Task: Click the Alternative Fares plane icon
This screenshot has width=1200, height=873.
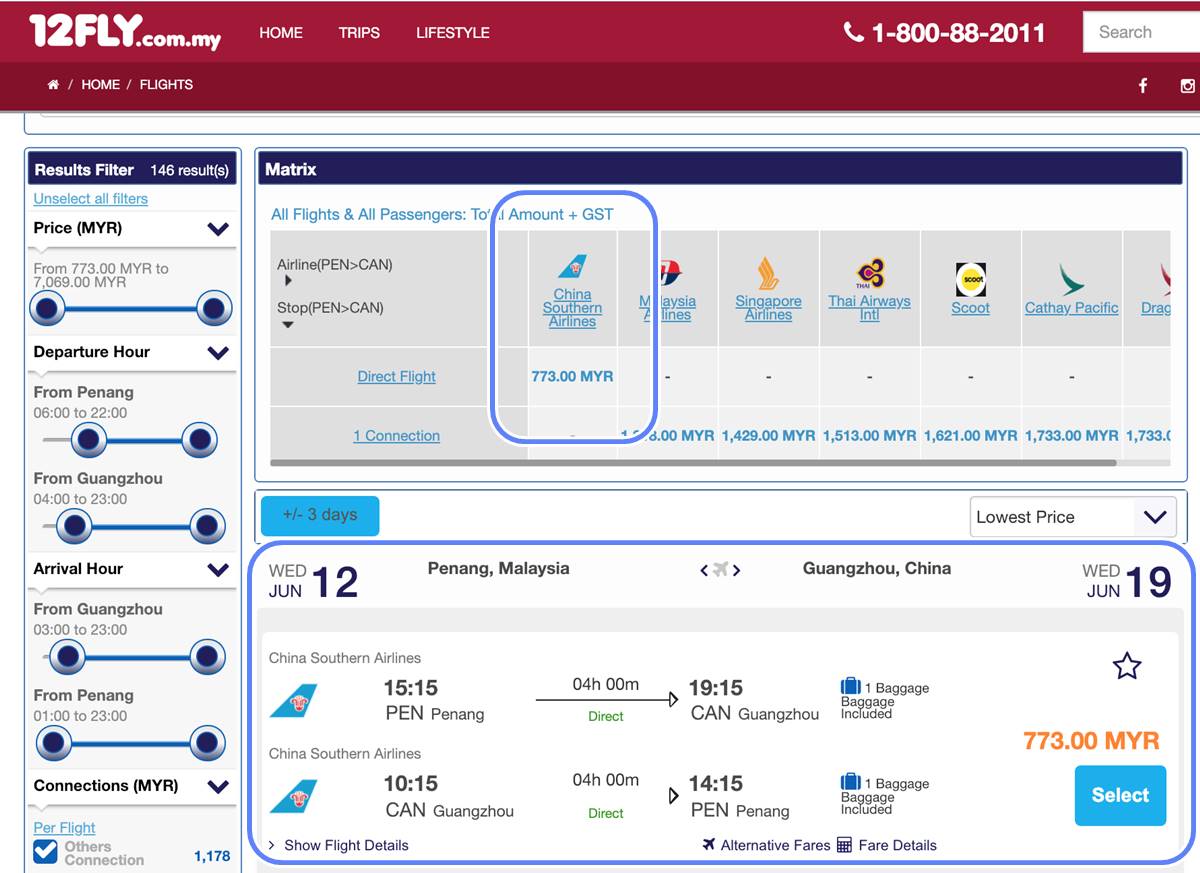Action: 709,845
